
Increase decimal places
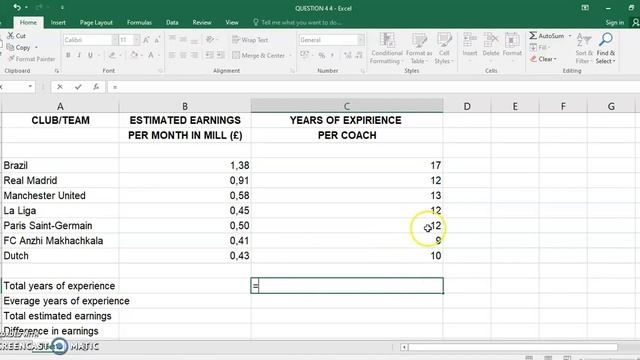pos(348,55)
